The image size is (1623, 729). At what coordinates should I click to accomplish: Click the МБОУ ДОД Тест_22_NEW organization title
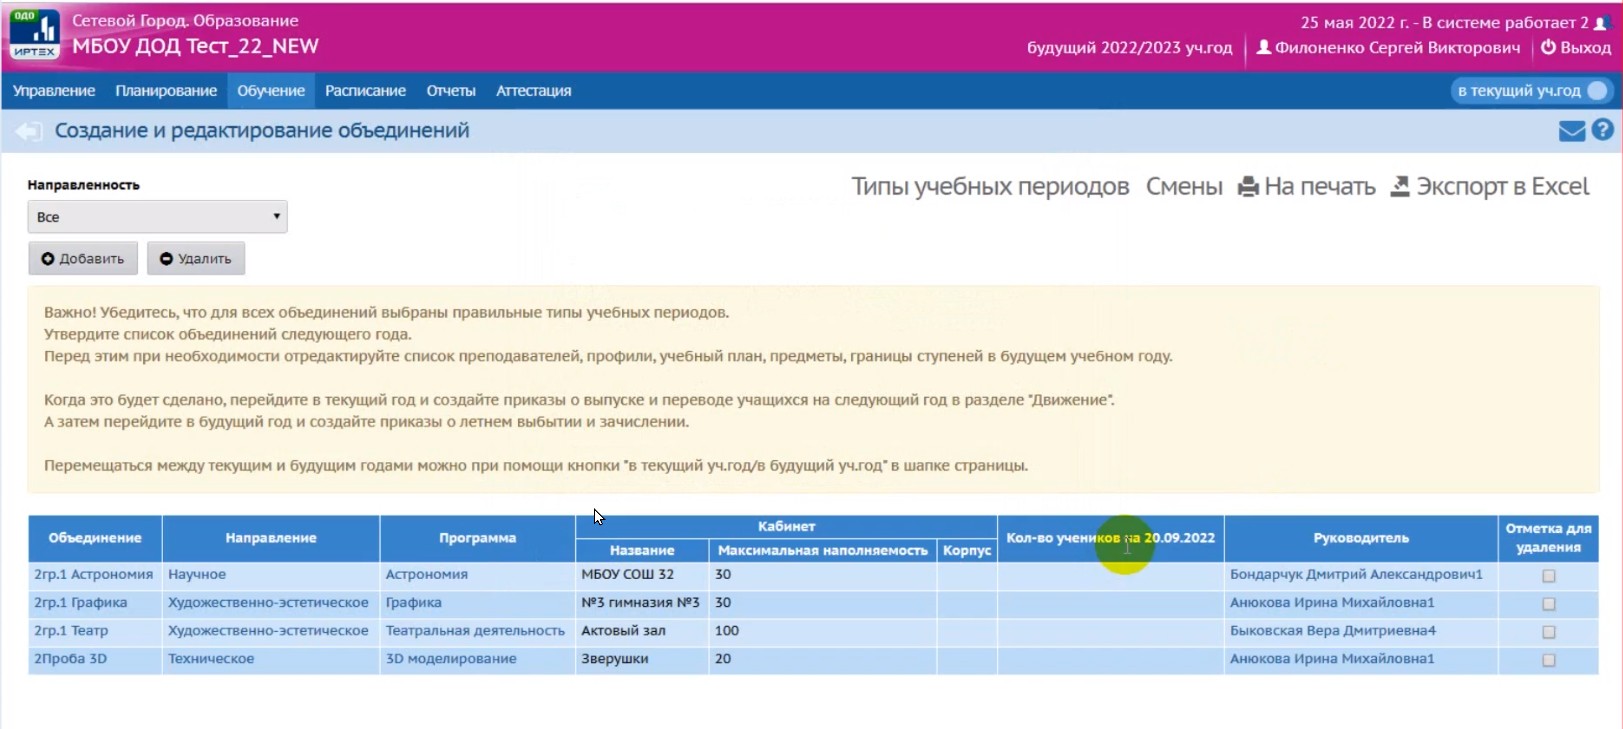[x=195, y=46]
